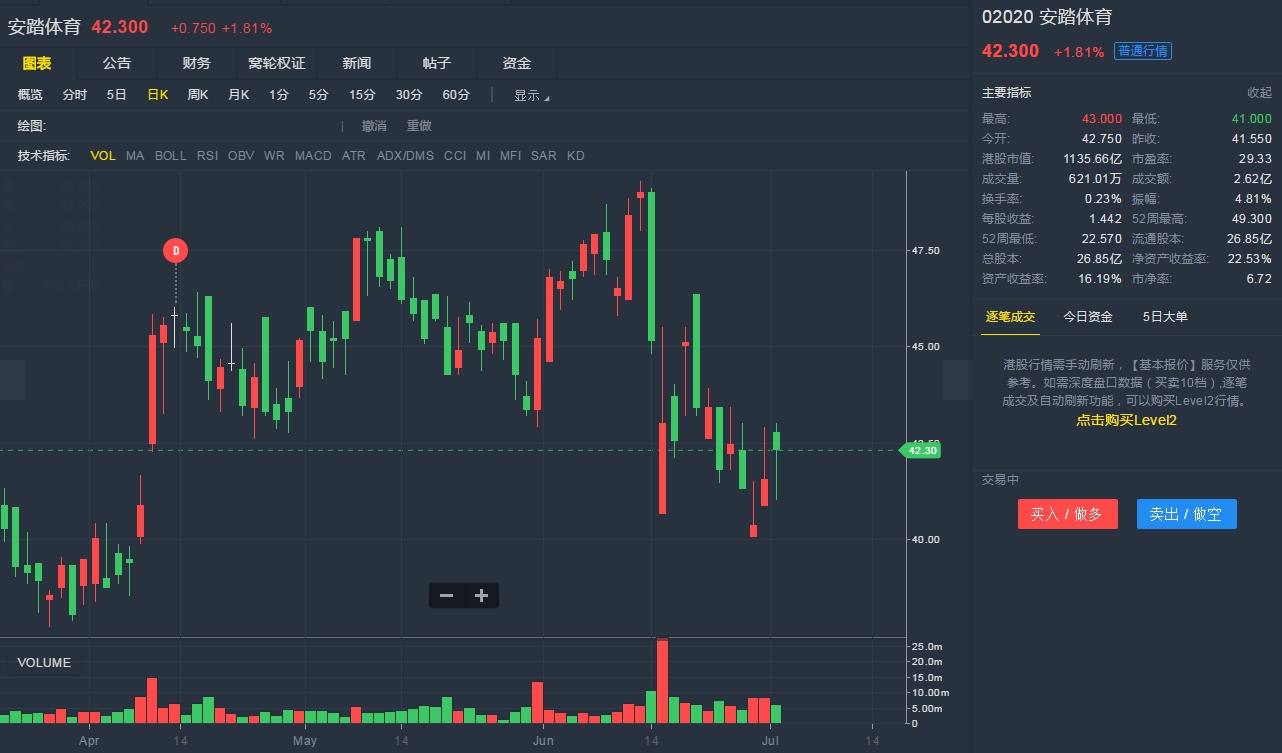Switch to the 5日大单 tab
The image size is (1282, 753).
pyautogui.click(x=1165, y=317)
